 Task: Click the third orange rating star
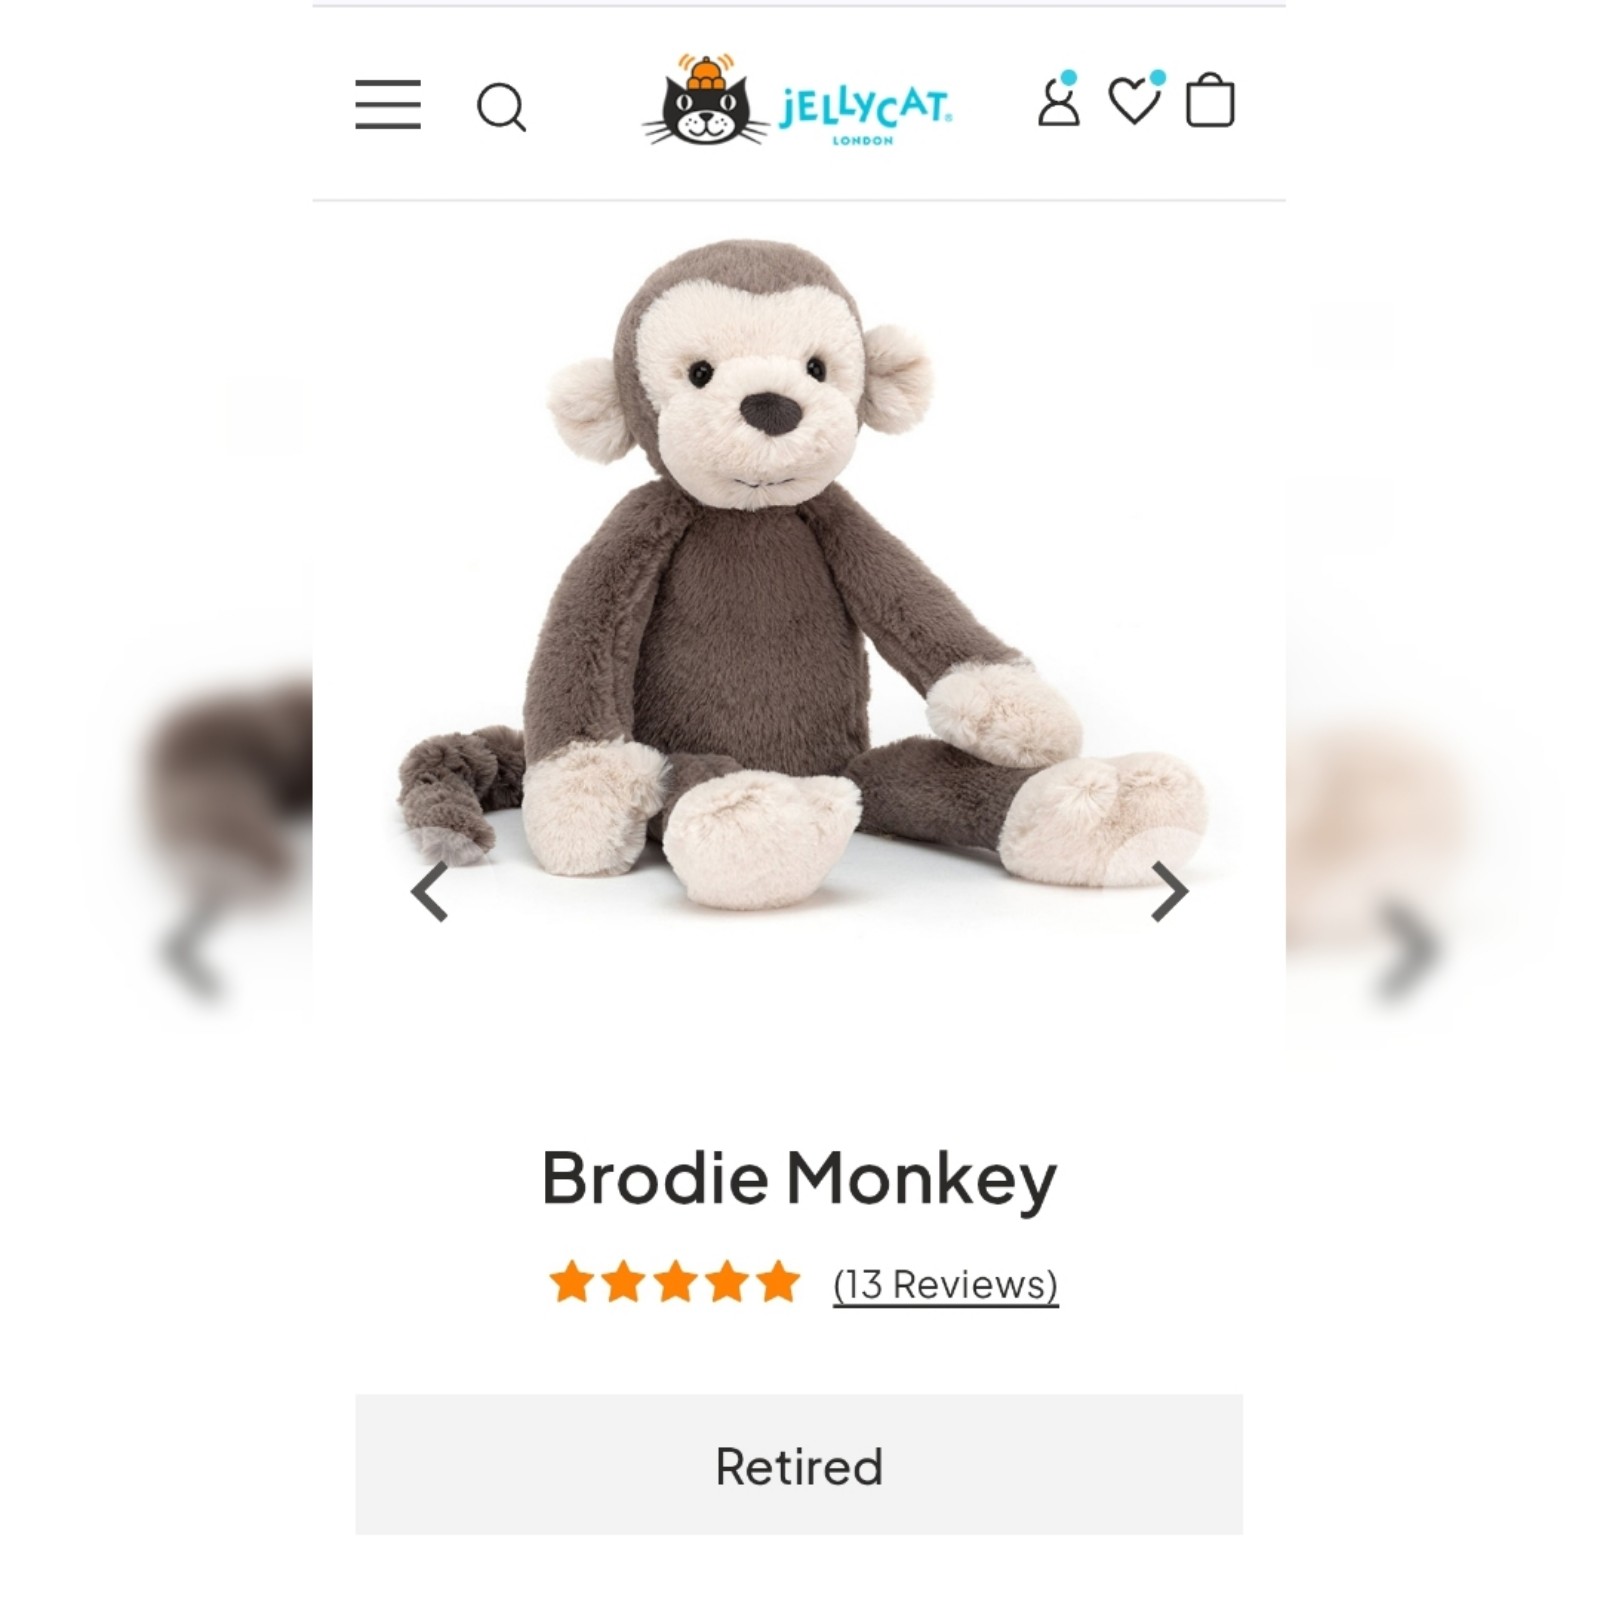675,1282
